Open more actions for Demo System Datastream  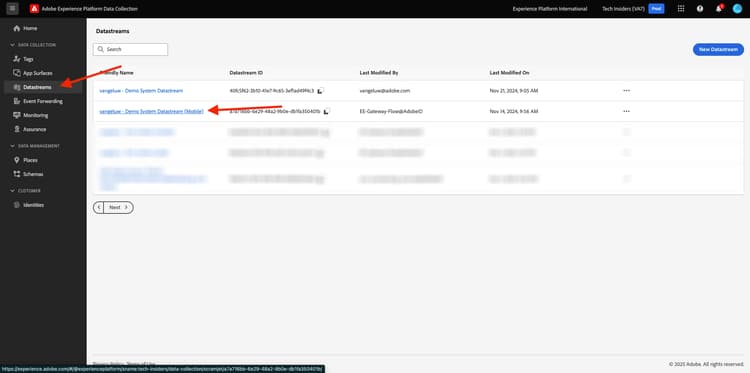[626, 90]
